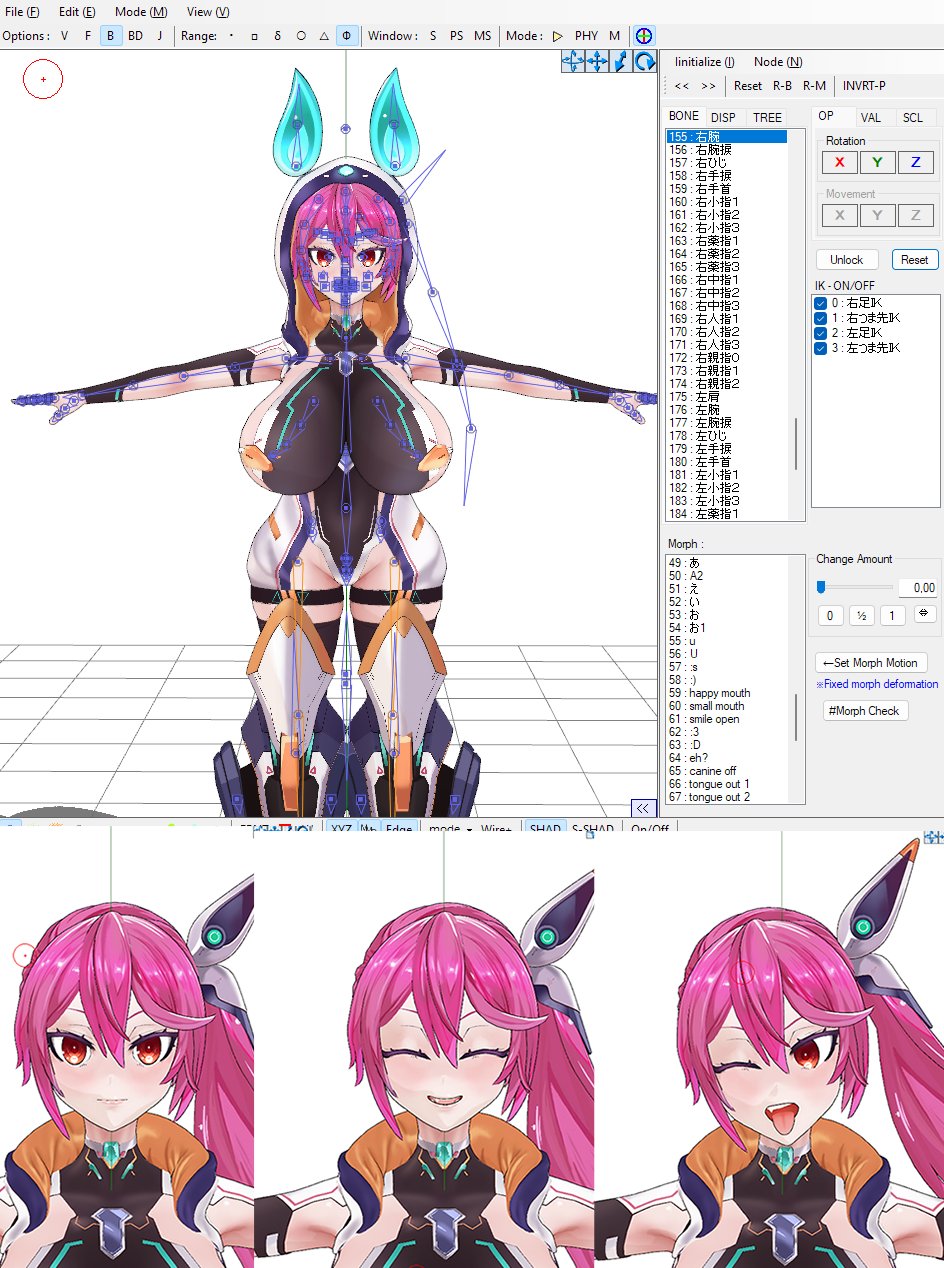Click the Unlock button
This screenshot has height=1268, width=944.
[x=846, y=259]
